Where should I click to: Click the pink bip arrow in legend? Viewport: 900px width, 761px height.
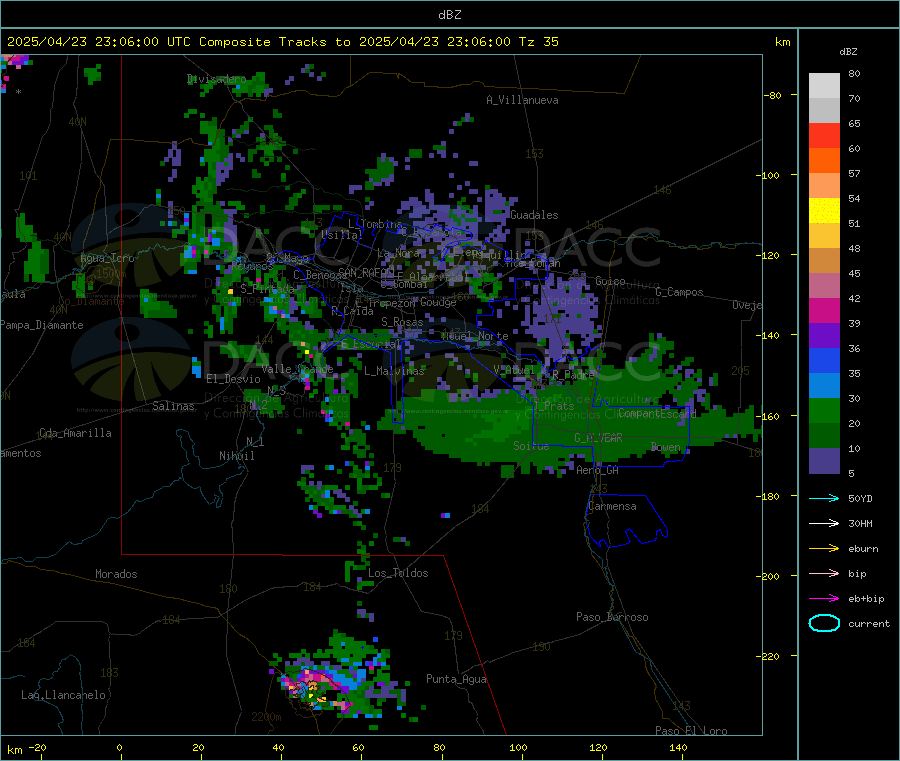[x=824, y=573]
